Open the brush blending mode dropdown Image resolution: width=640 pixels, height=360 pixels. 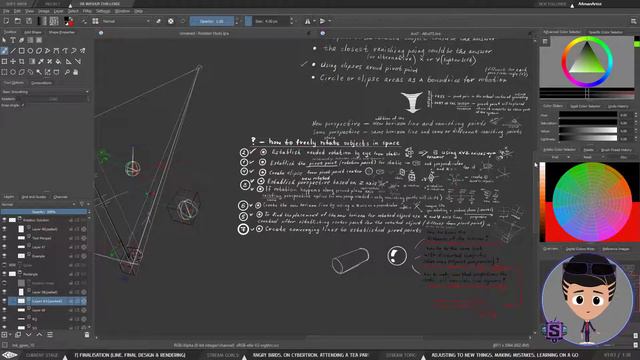pyautogui.click(x=126, y=21)
